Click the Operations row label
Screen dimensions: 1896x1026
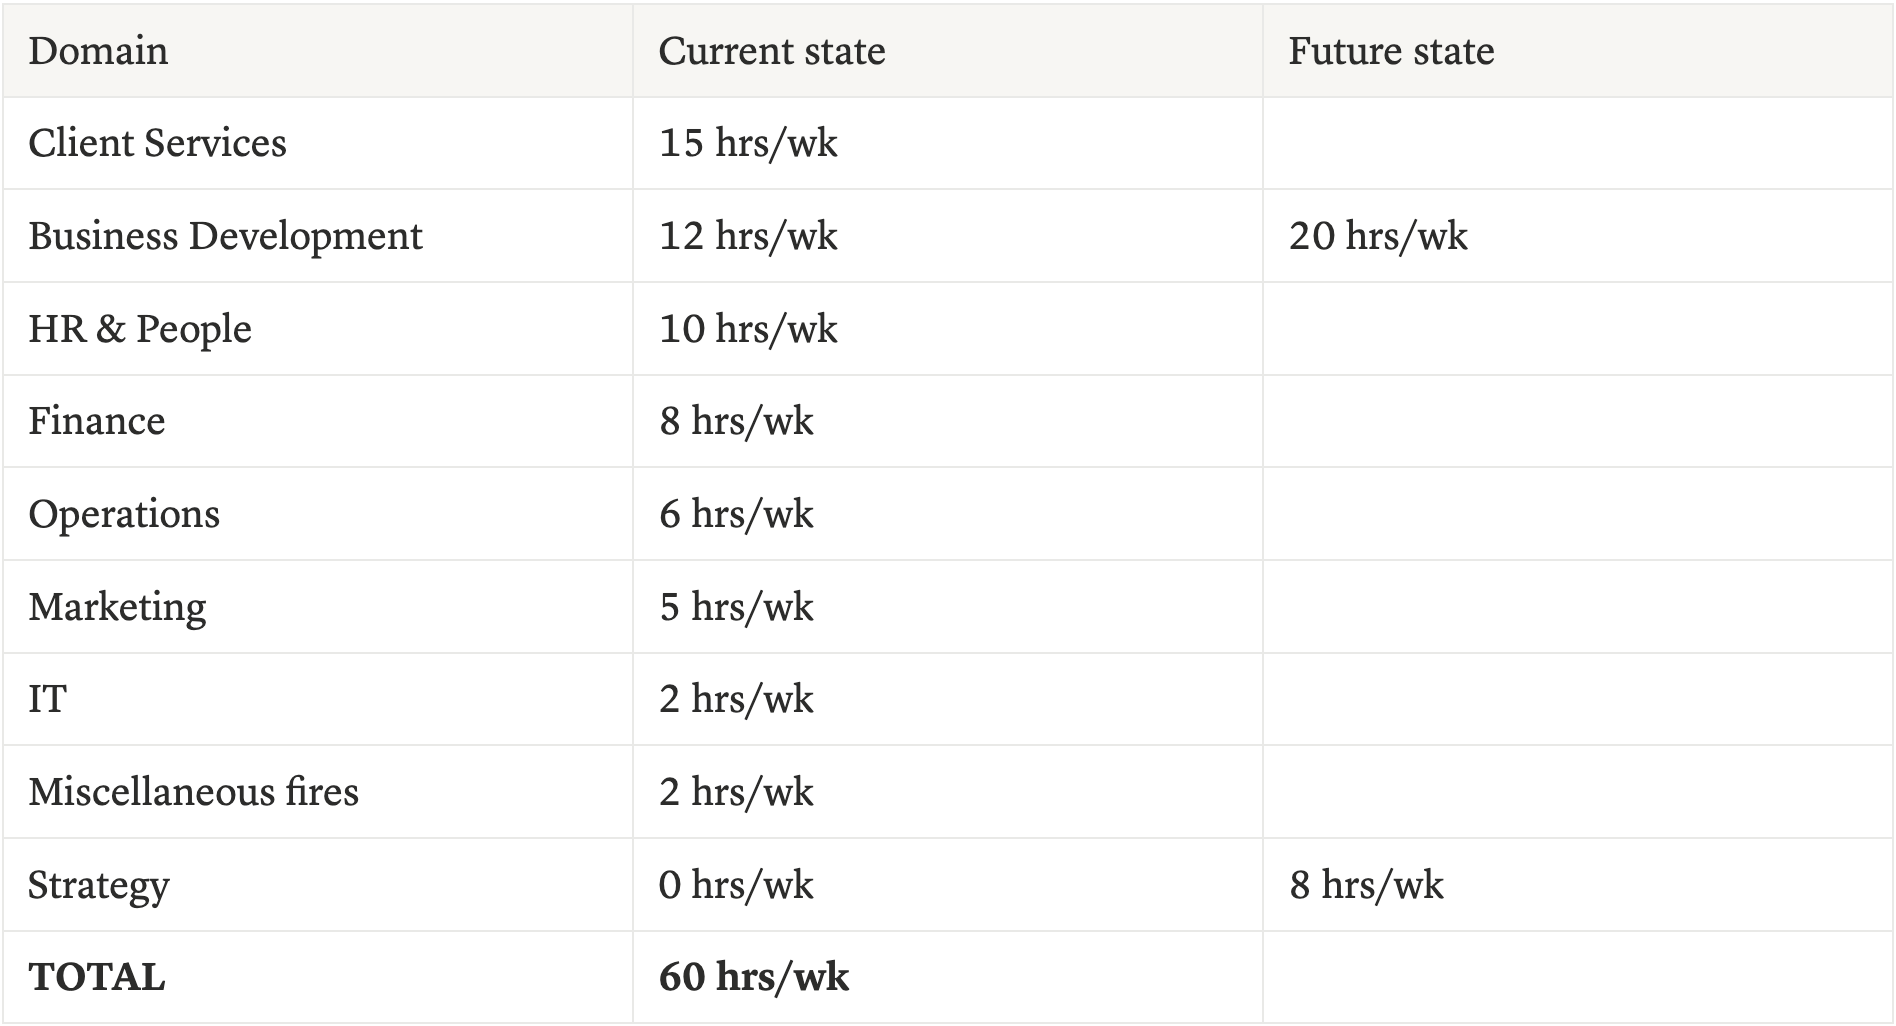tap(124, 514)
